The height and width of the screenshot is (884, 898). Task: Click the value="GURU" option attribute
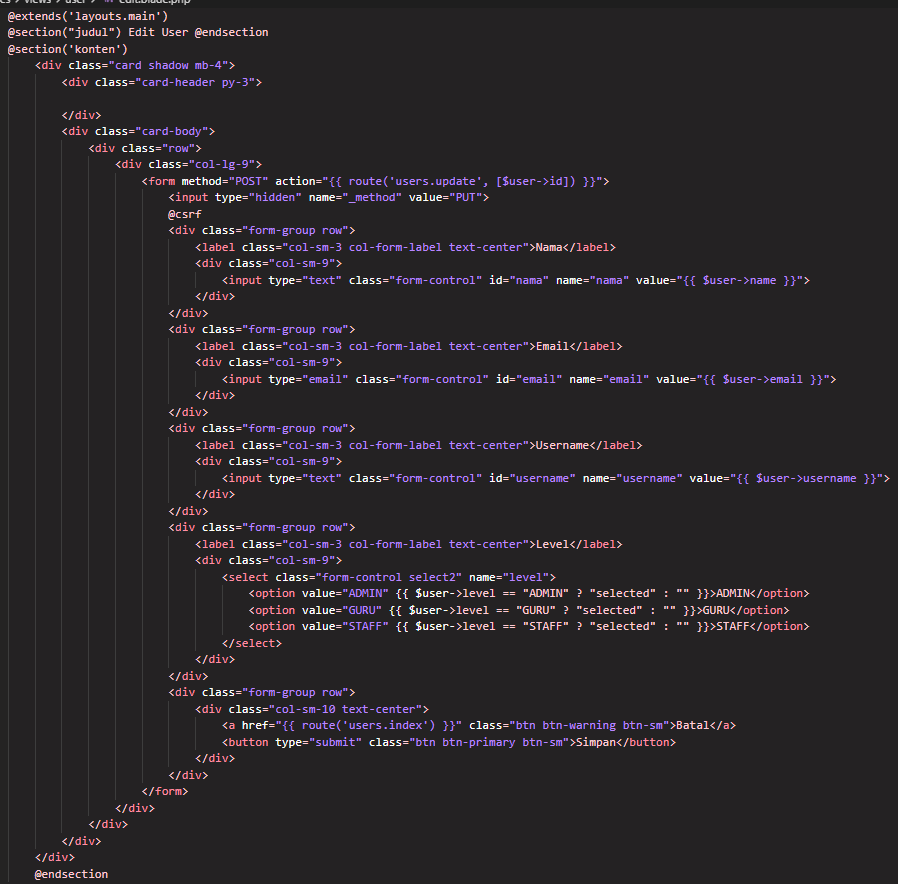click(x=342, y=611)
